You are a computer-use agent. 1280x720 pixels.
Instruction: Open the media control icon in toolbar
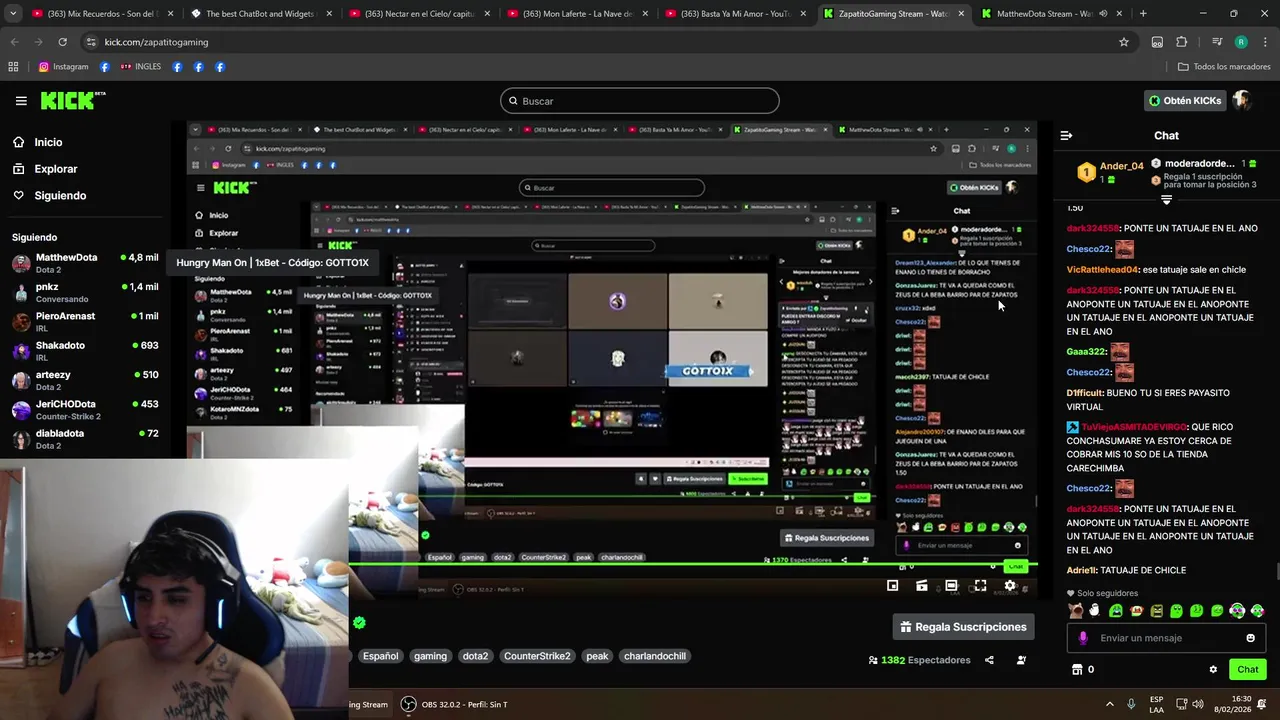coord(1217,42)
